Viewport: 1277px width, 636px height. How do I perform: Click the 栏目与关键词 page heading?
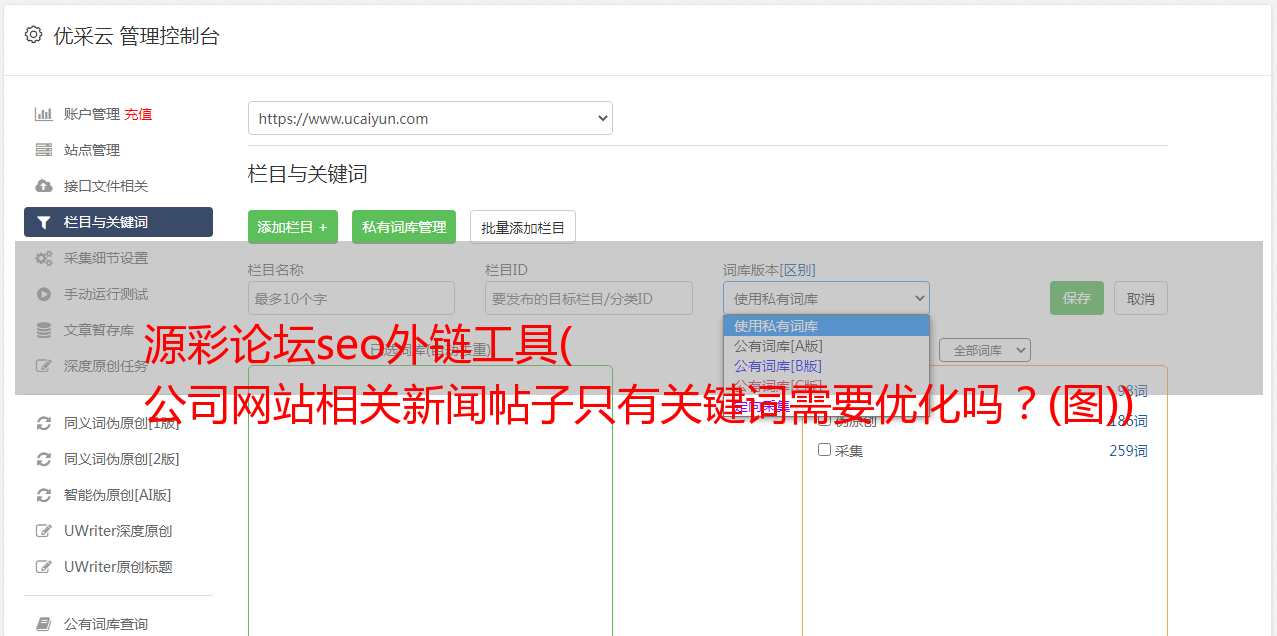click(308, 174)
